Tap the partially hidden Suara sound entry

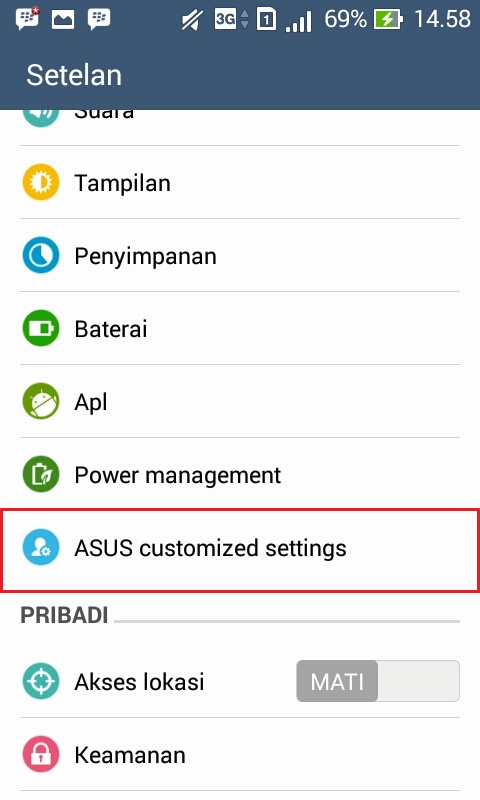click(240, 128)
